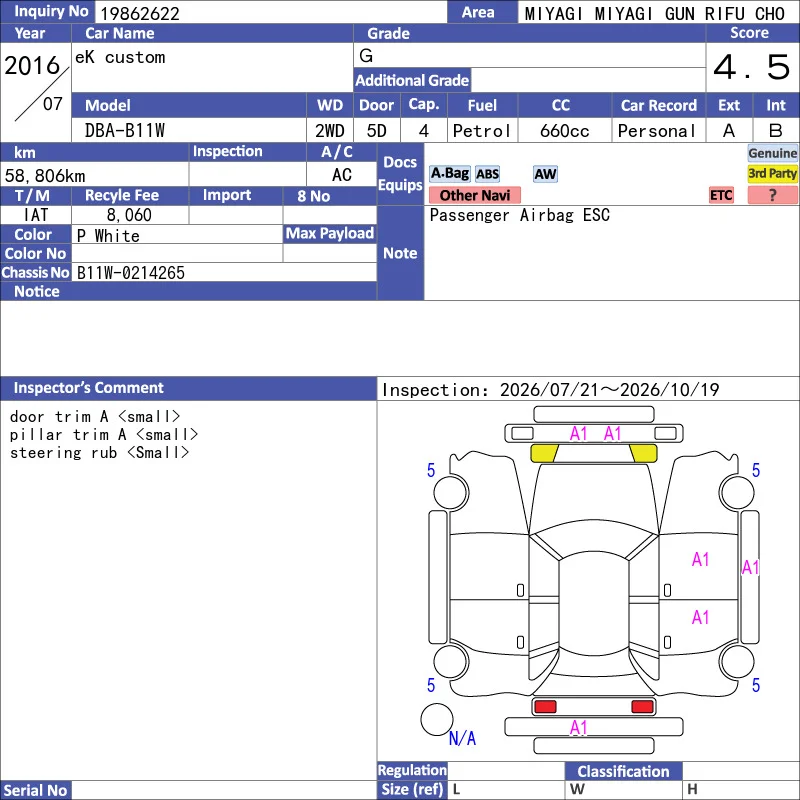
Task: Click the Other Navi badge
Action: click(474, 195)
